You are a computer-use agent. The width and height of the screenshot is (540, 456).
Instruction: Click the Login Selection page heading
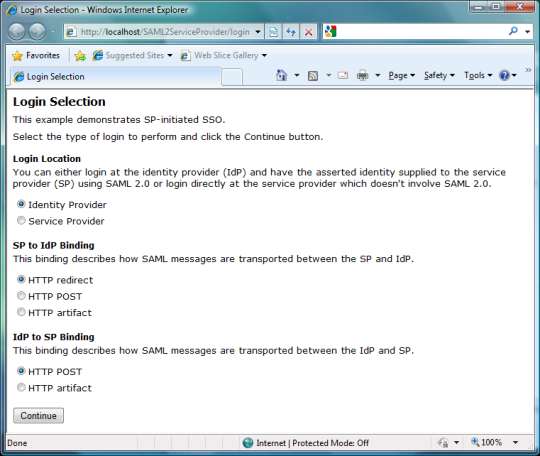click(x=59, y=102)
